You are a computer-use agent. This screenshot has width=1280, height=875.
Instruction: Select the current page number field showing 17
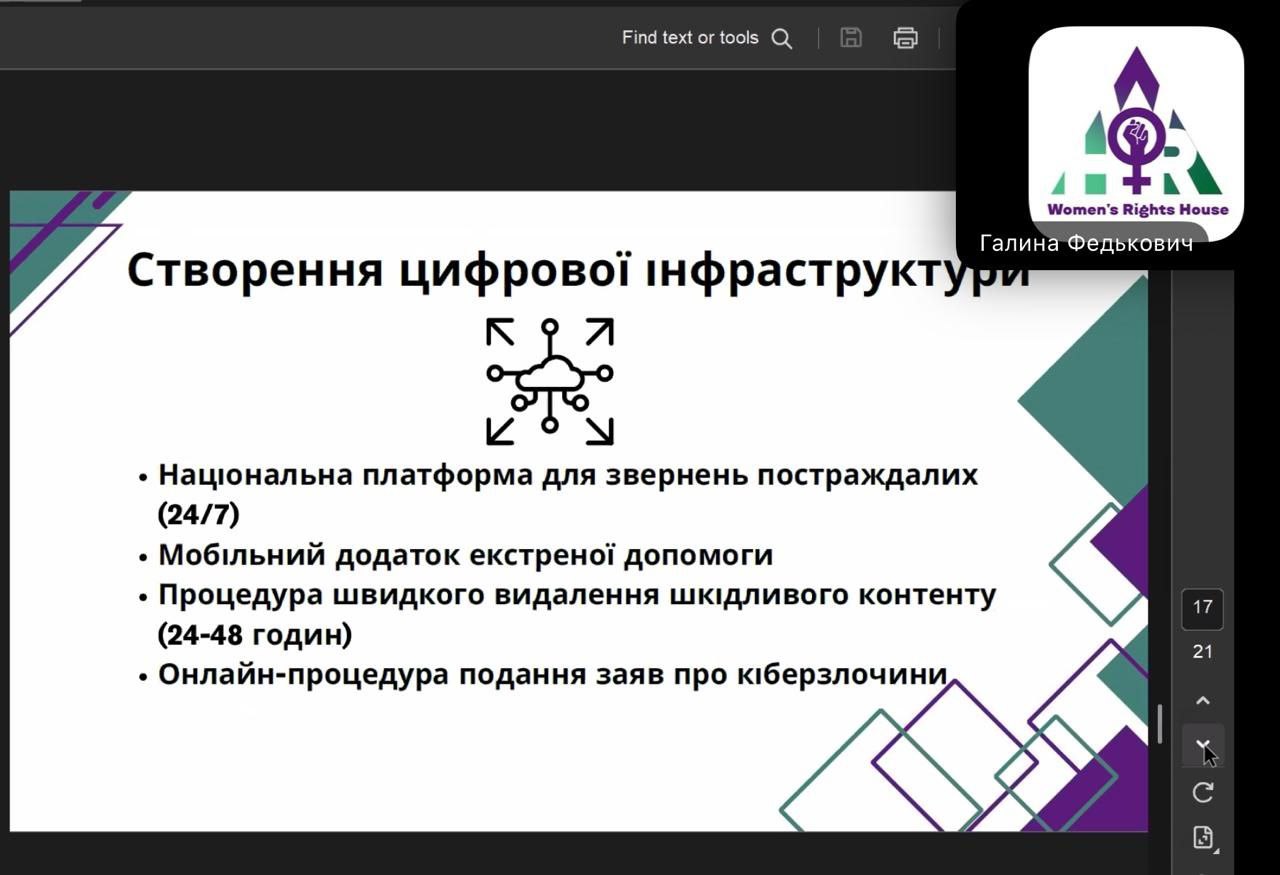(x=1202, y=607)
